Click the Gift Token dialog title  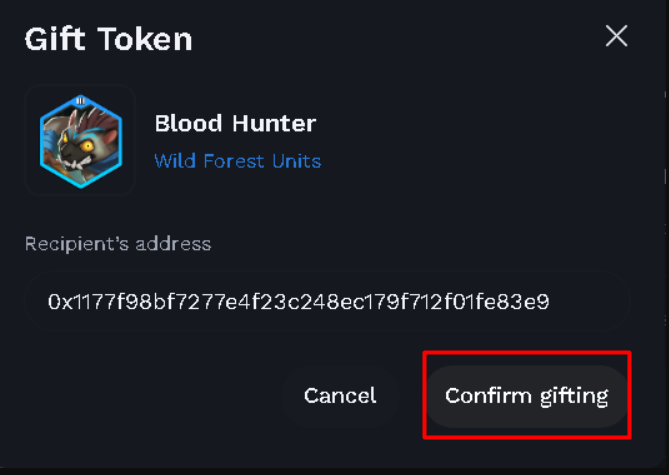click(108, 39)
